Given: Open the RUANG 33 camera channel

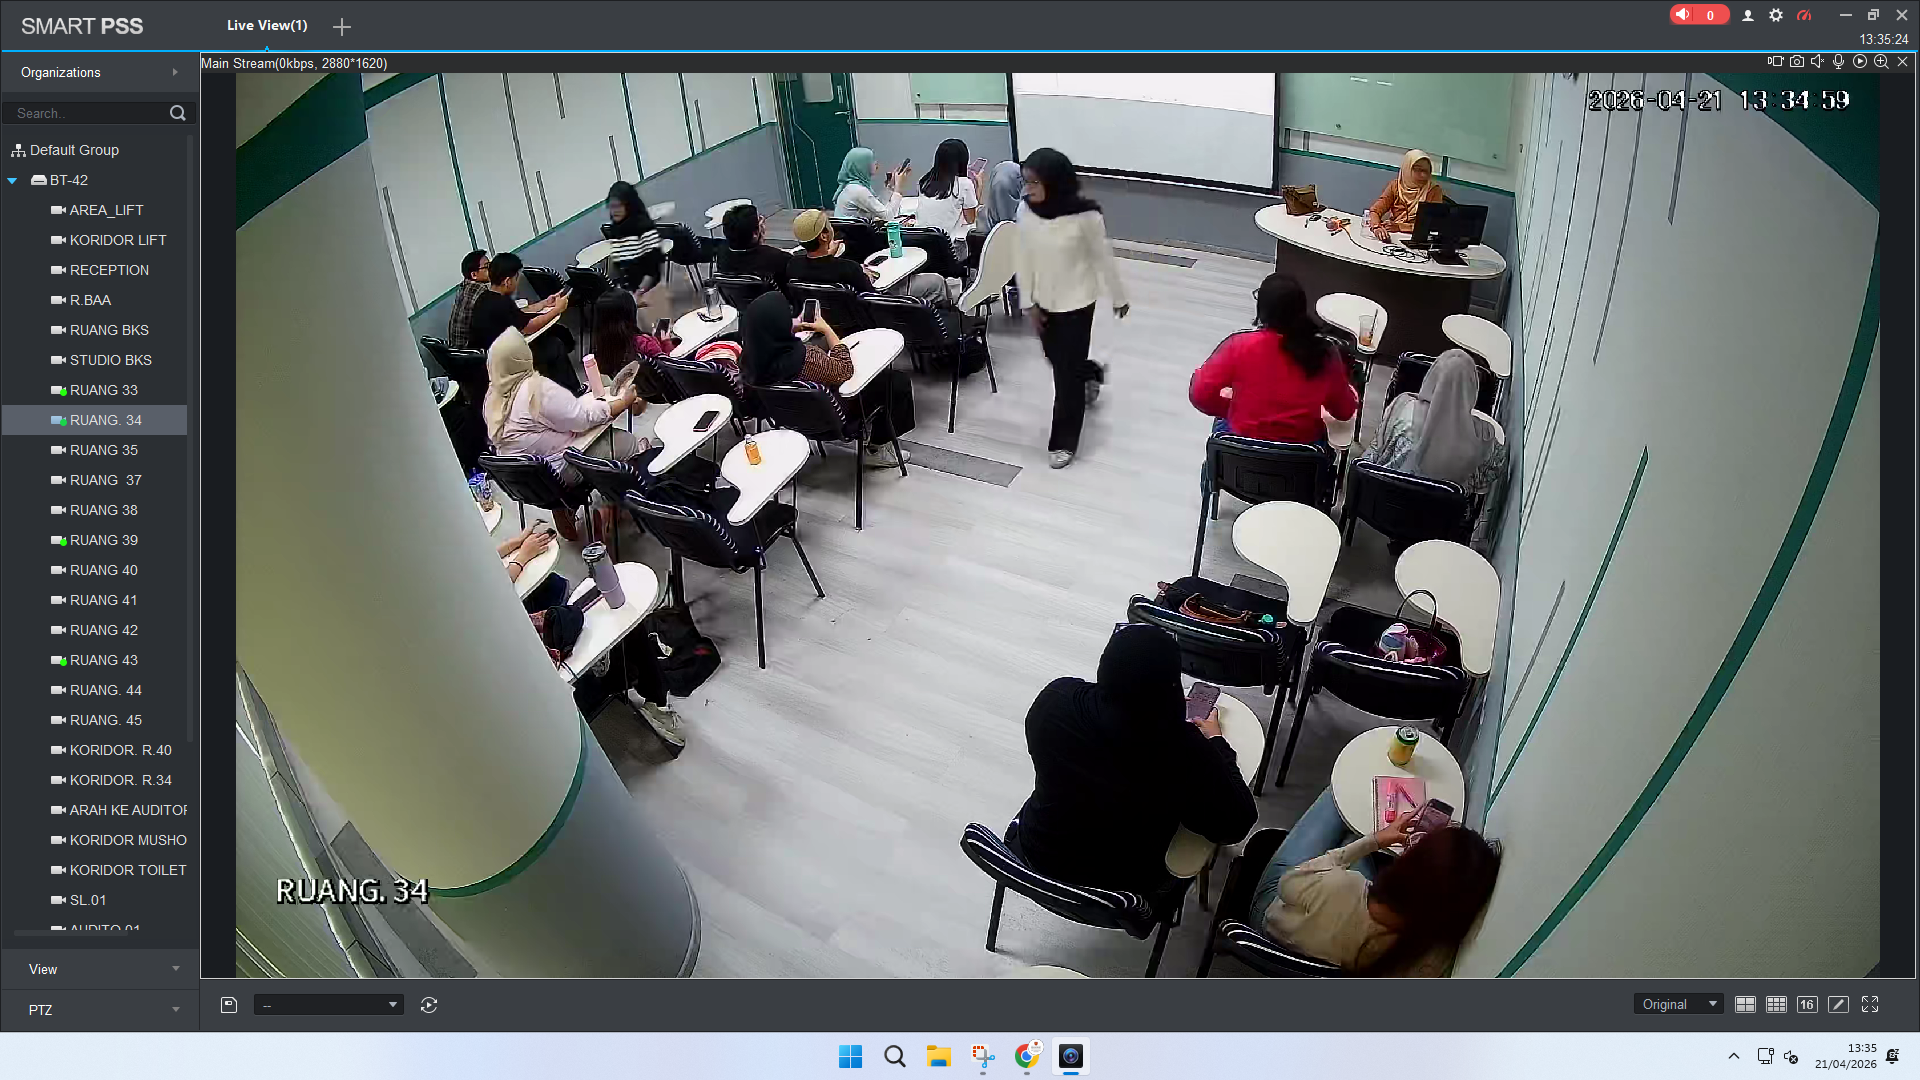Looking at the screenshot, I should point(95,390).
